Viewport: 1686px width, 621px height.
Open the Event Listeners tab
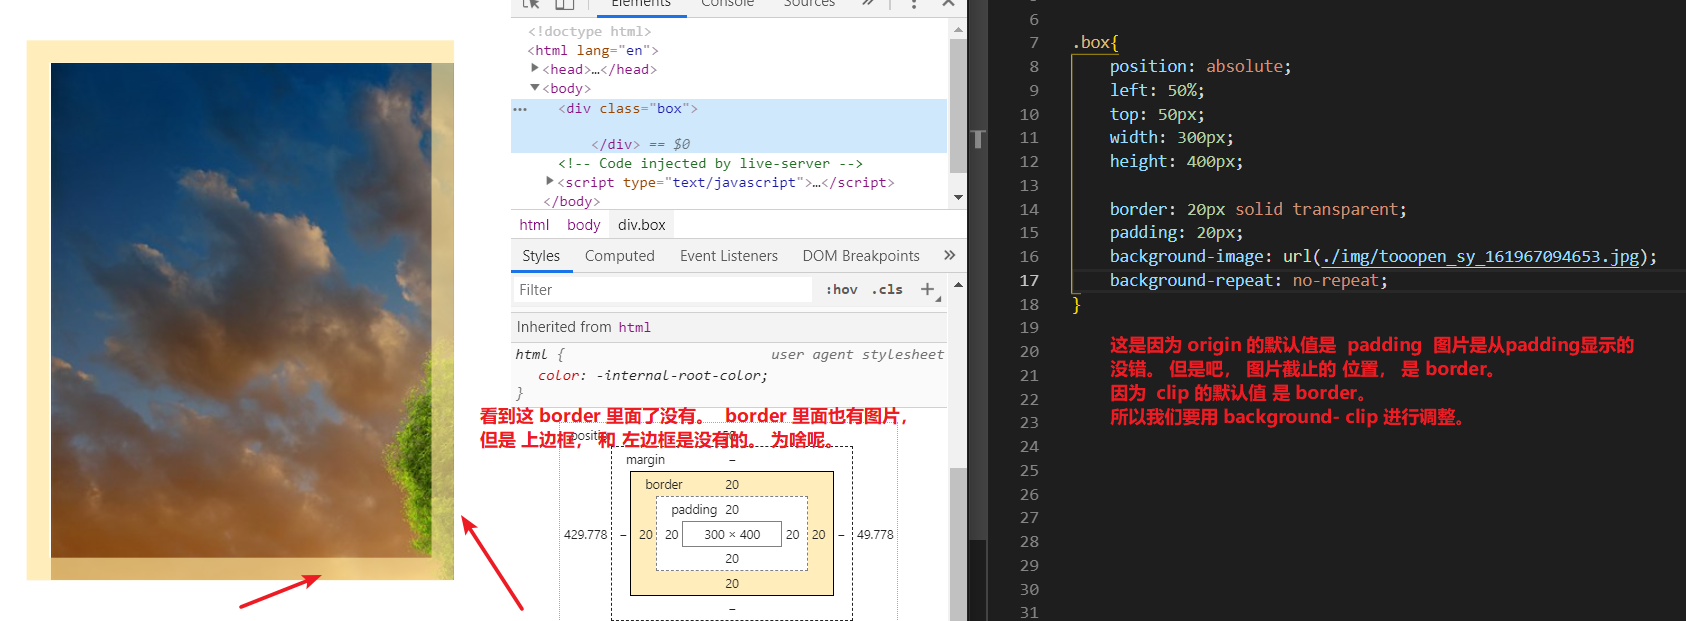[728, 256]
